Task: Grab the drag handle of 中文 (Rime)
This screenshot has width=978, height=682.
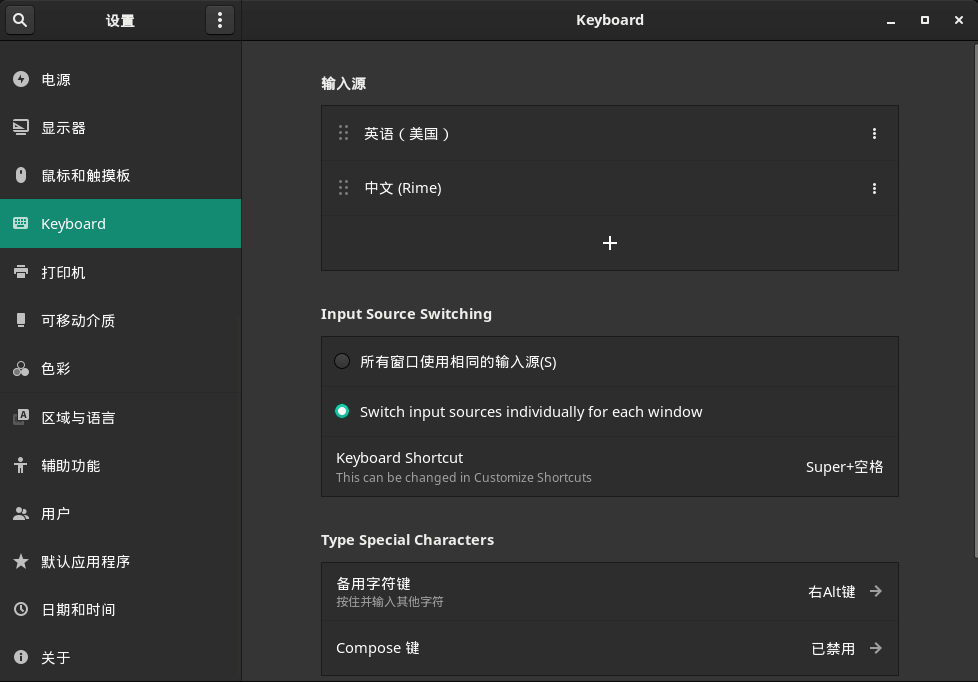Action: [x=343, y=188]
